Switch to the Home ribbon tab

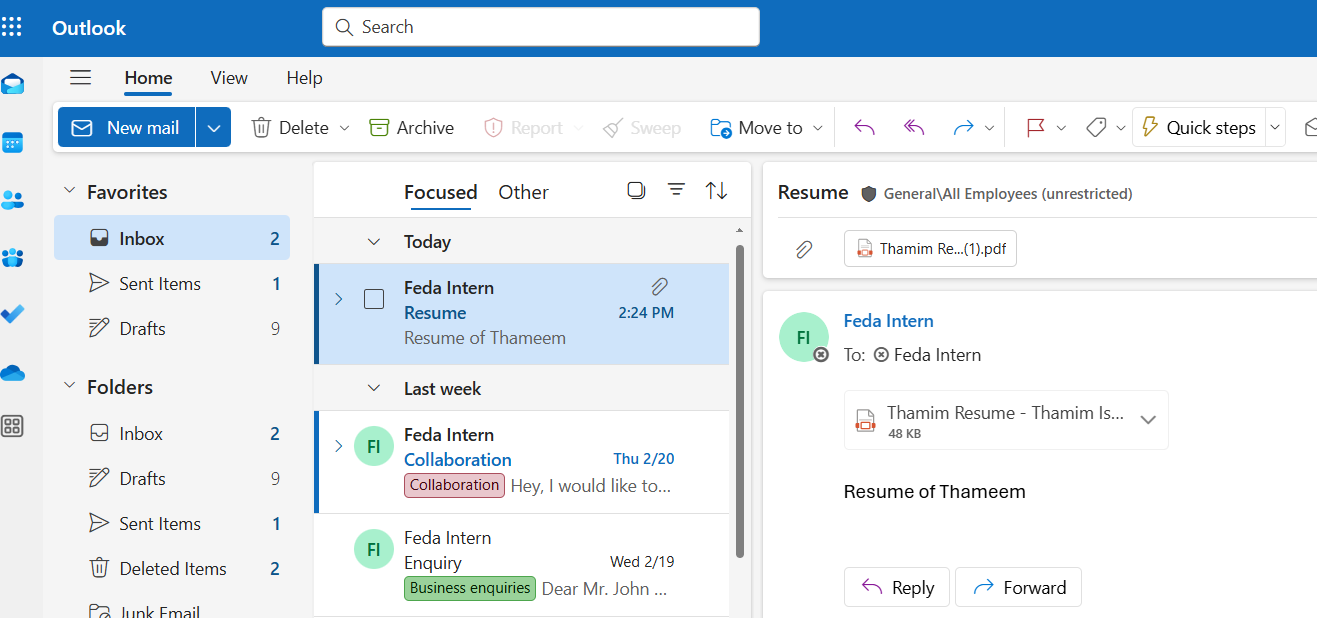pyautogui.click(x=148, y=78)
